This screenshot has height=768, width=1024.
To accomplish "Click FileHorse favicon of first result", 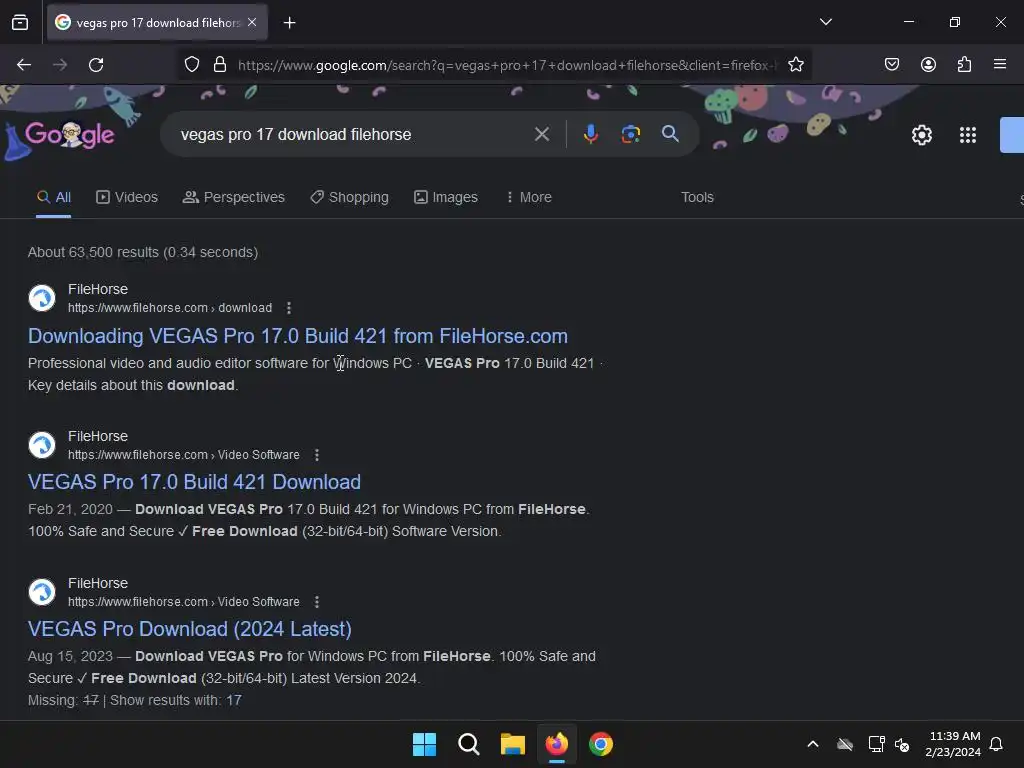I will point(42,298).
